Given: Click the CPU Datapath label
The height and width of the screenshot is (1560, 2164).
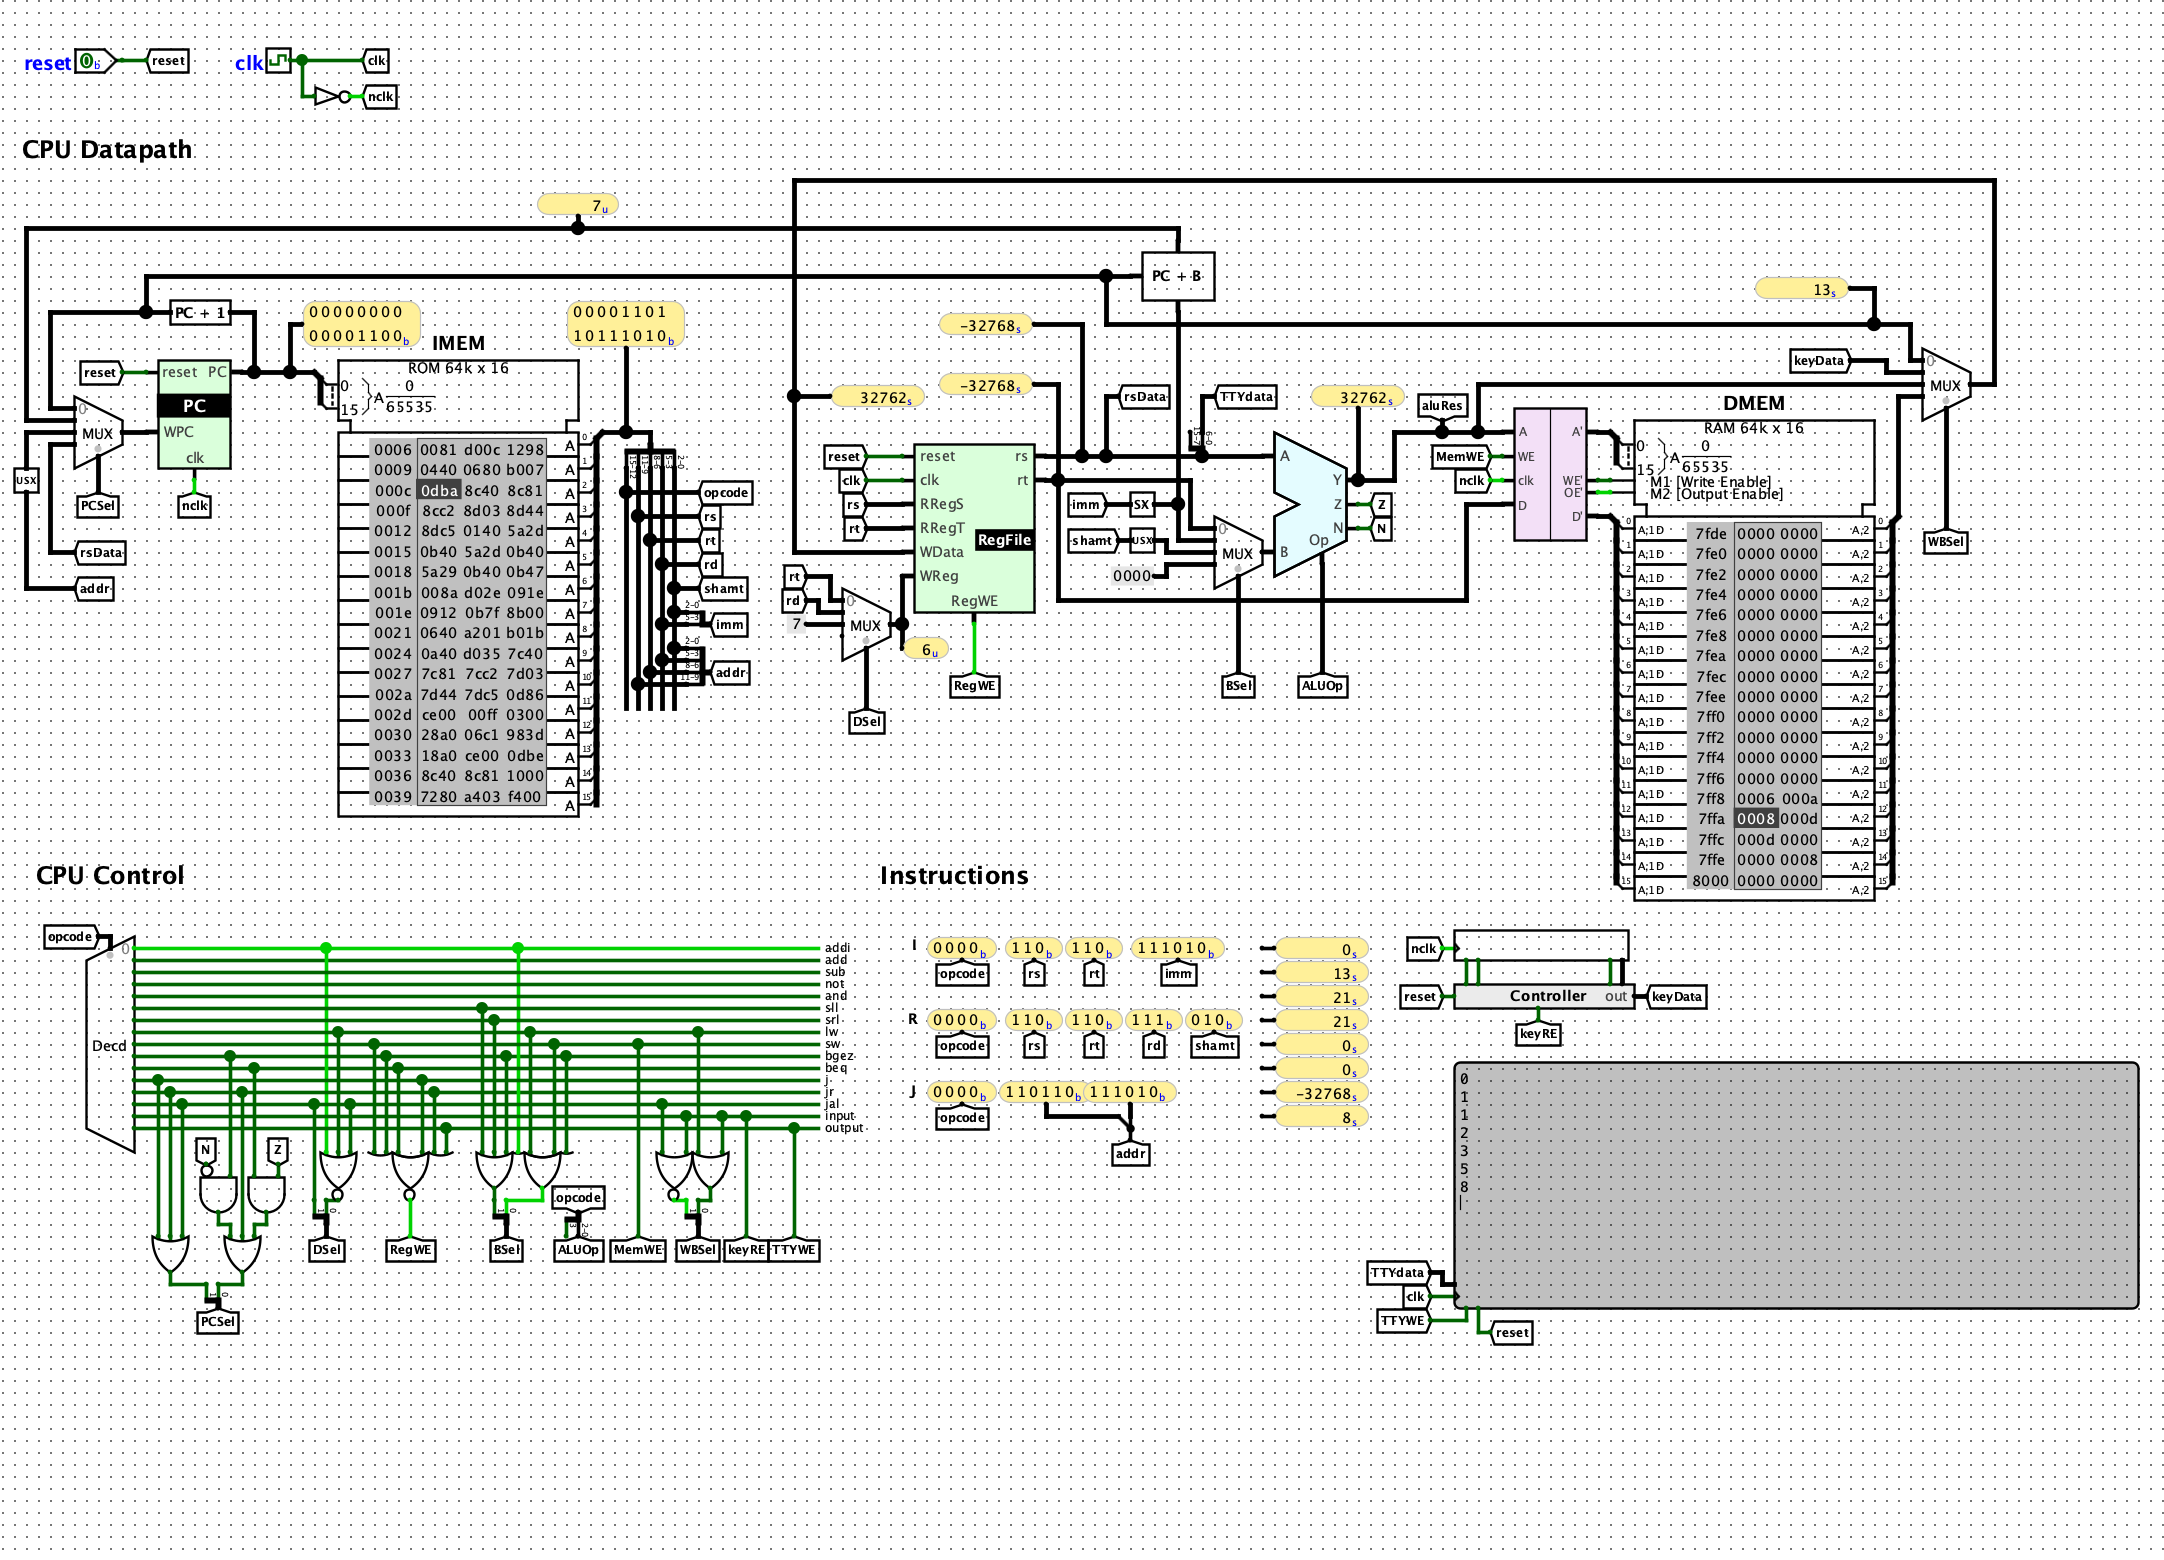Looking at the screenshot, I should (x=107, y=150).
